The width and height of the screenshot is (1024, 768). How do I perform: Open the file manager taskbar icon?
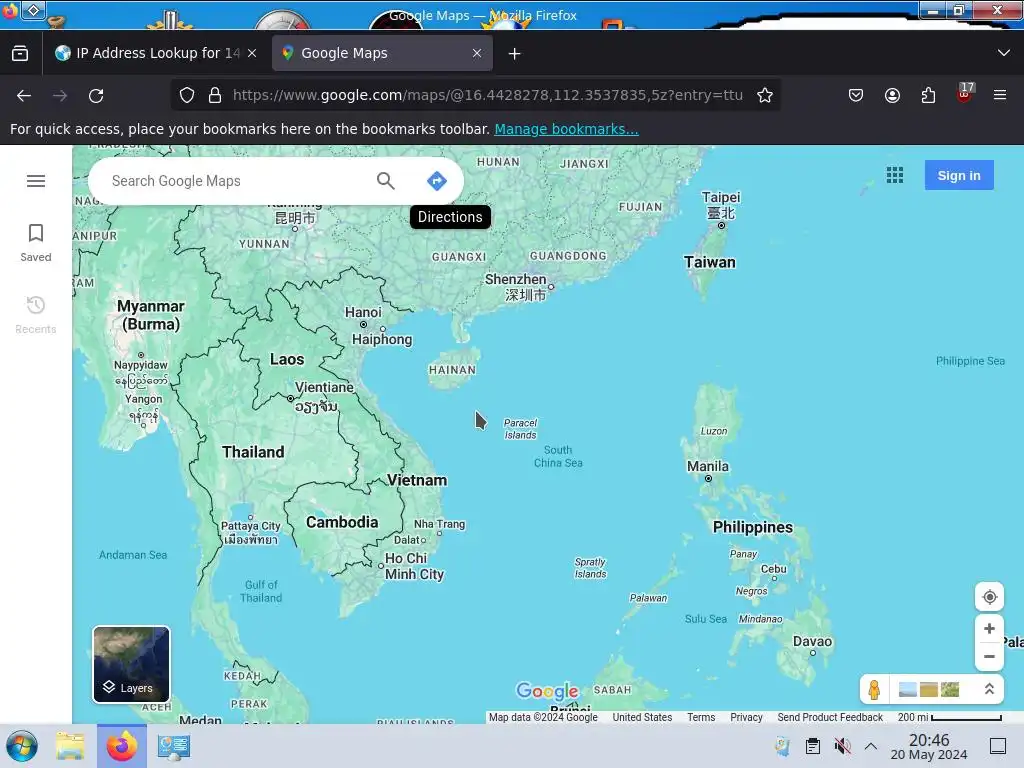coord(70,746)
